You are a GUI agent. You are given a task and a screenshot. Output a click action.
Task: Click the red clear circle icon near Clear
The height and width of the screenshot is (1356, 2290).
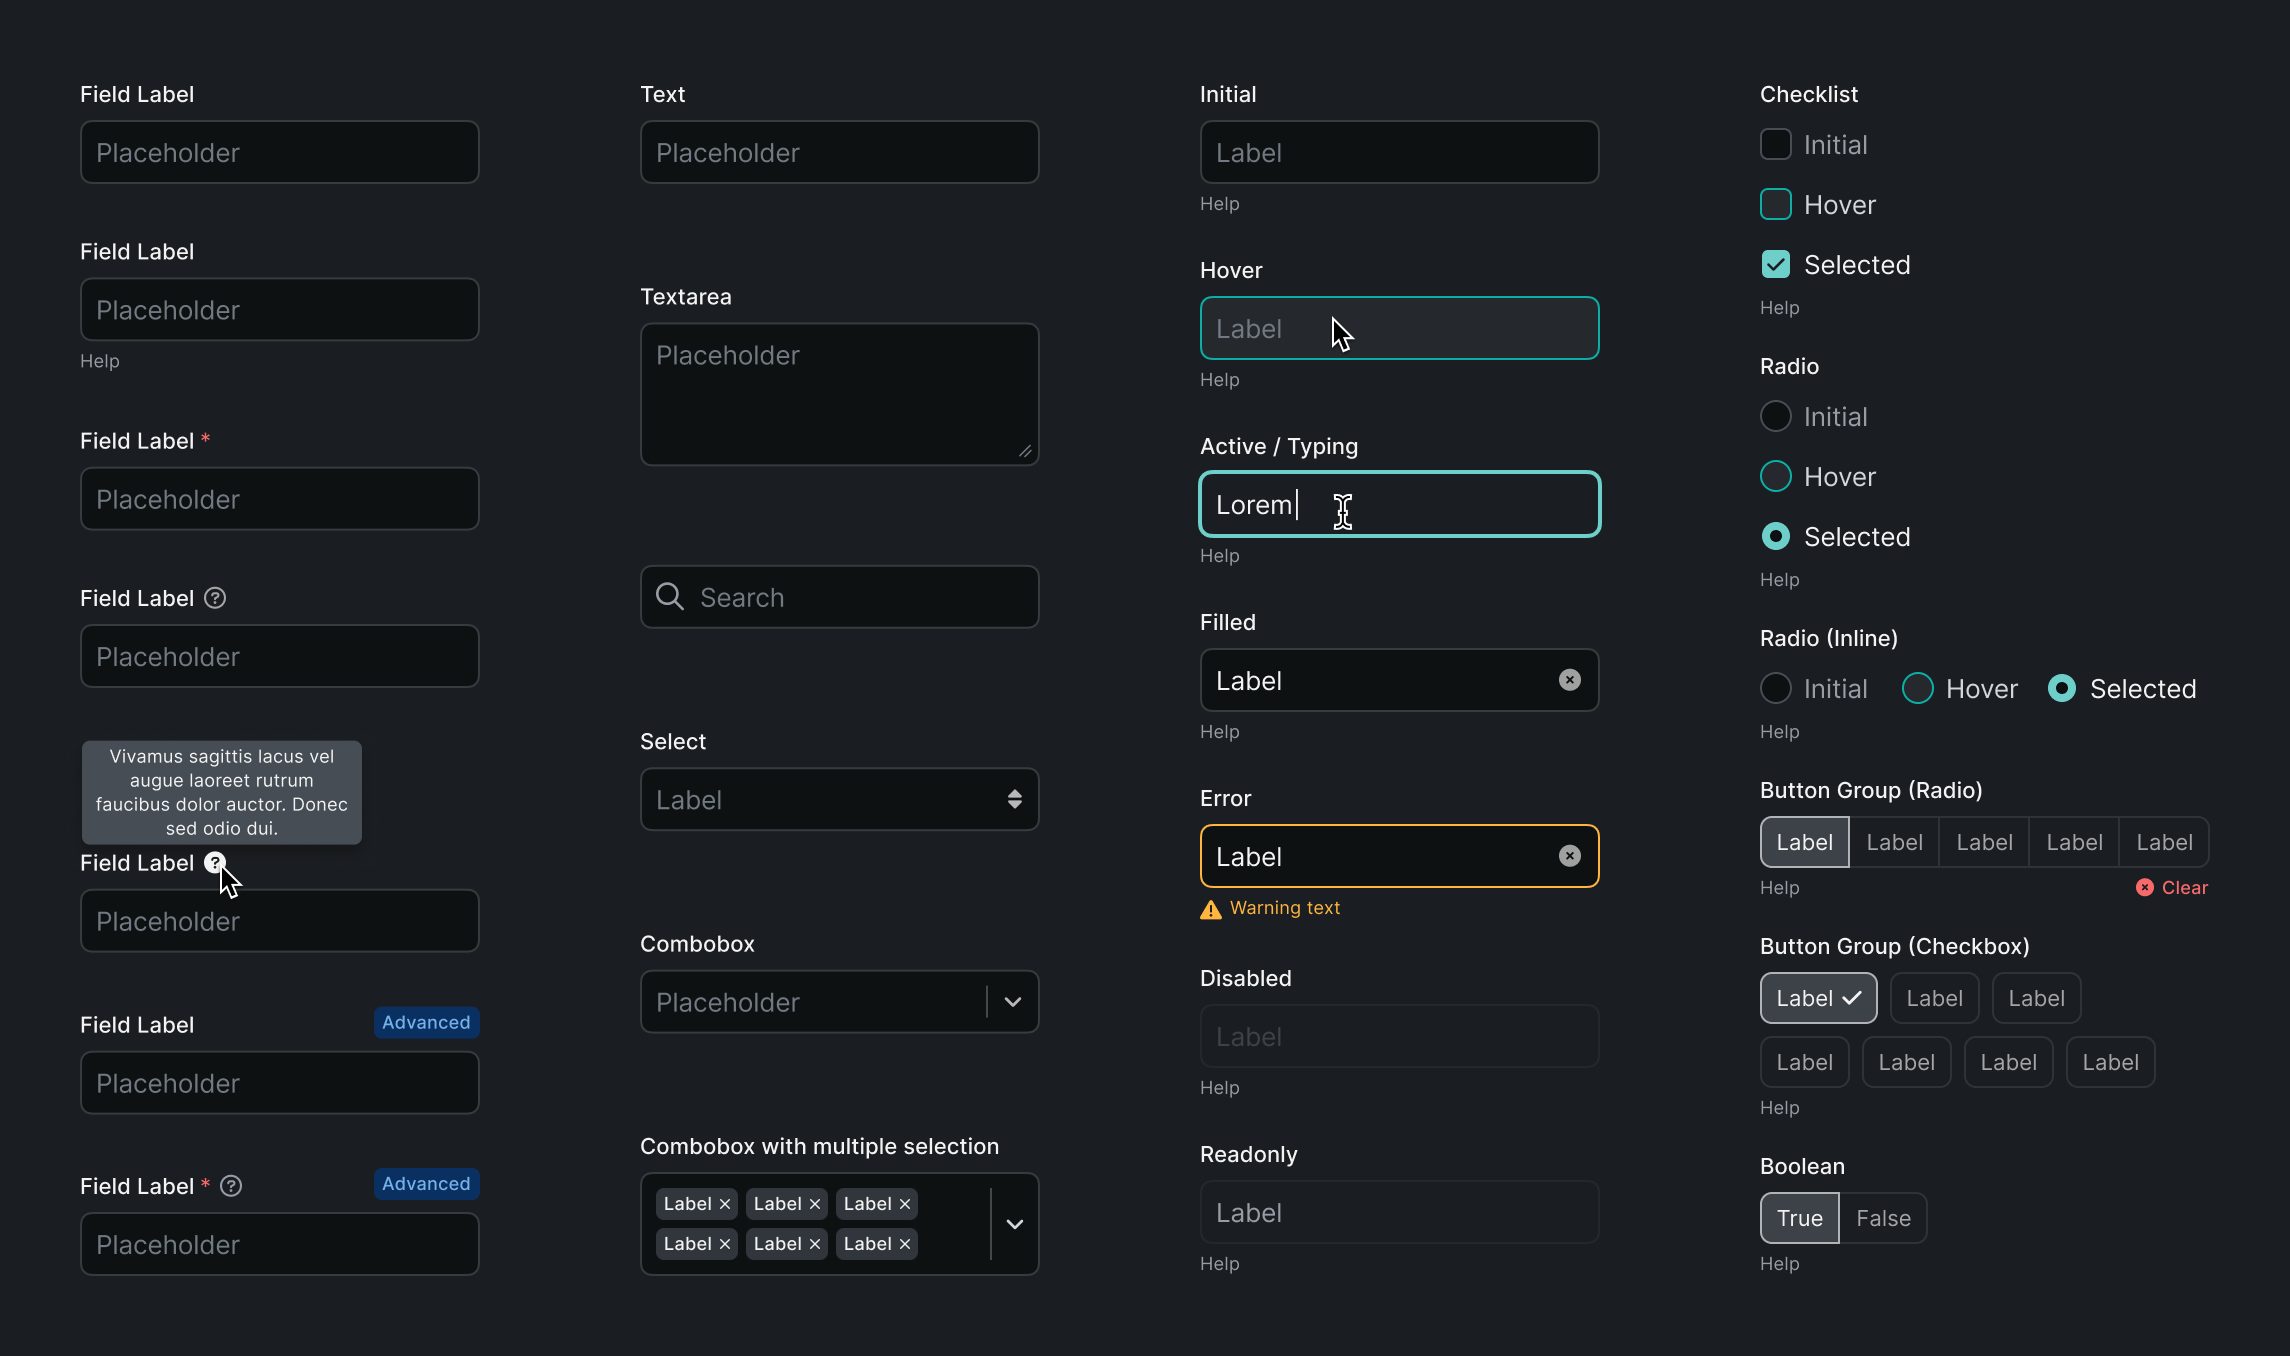pyautogui.click(x=2145, y=887)
